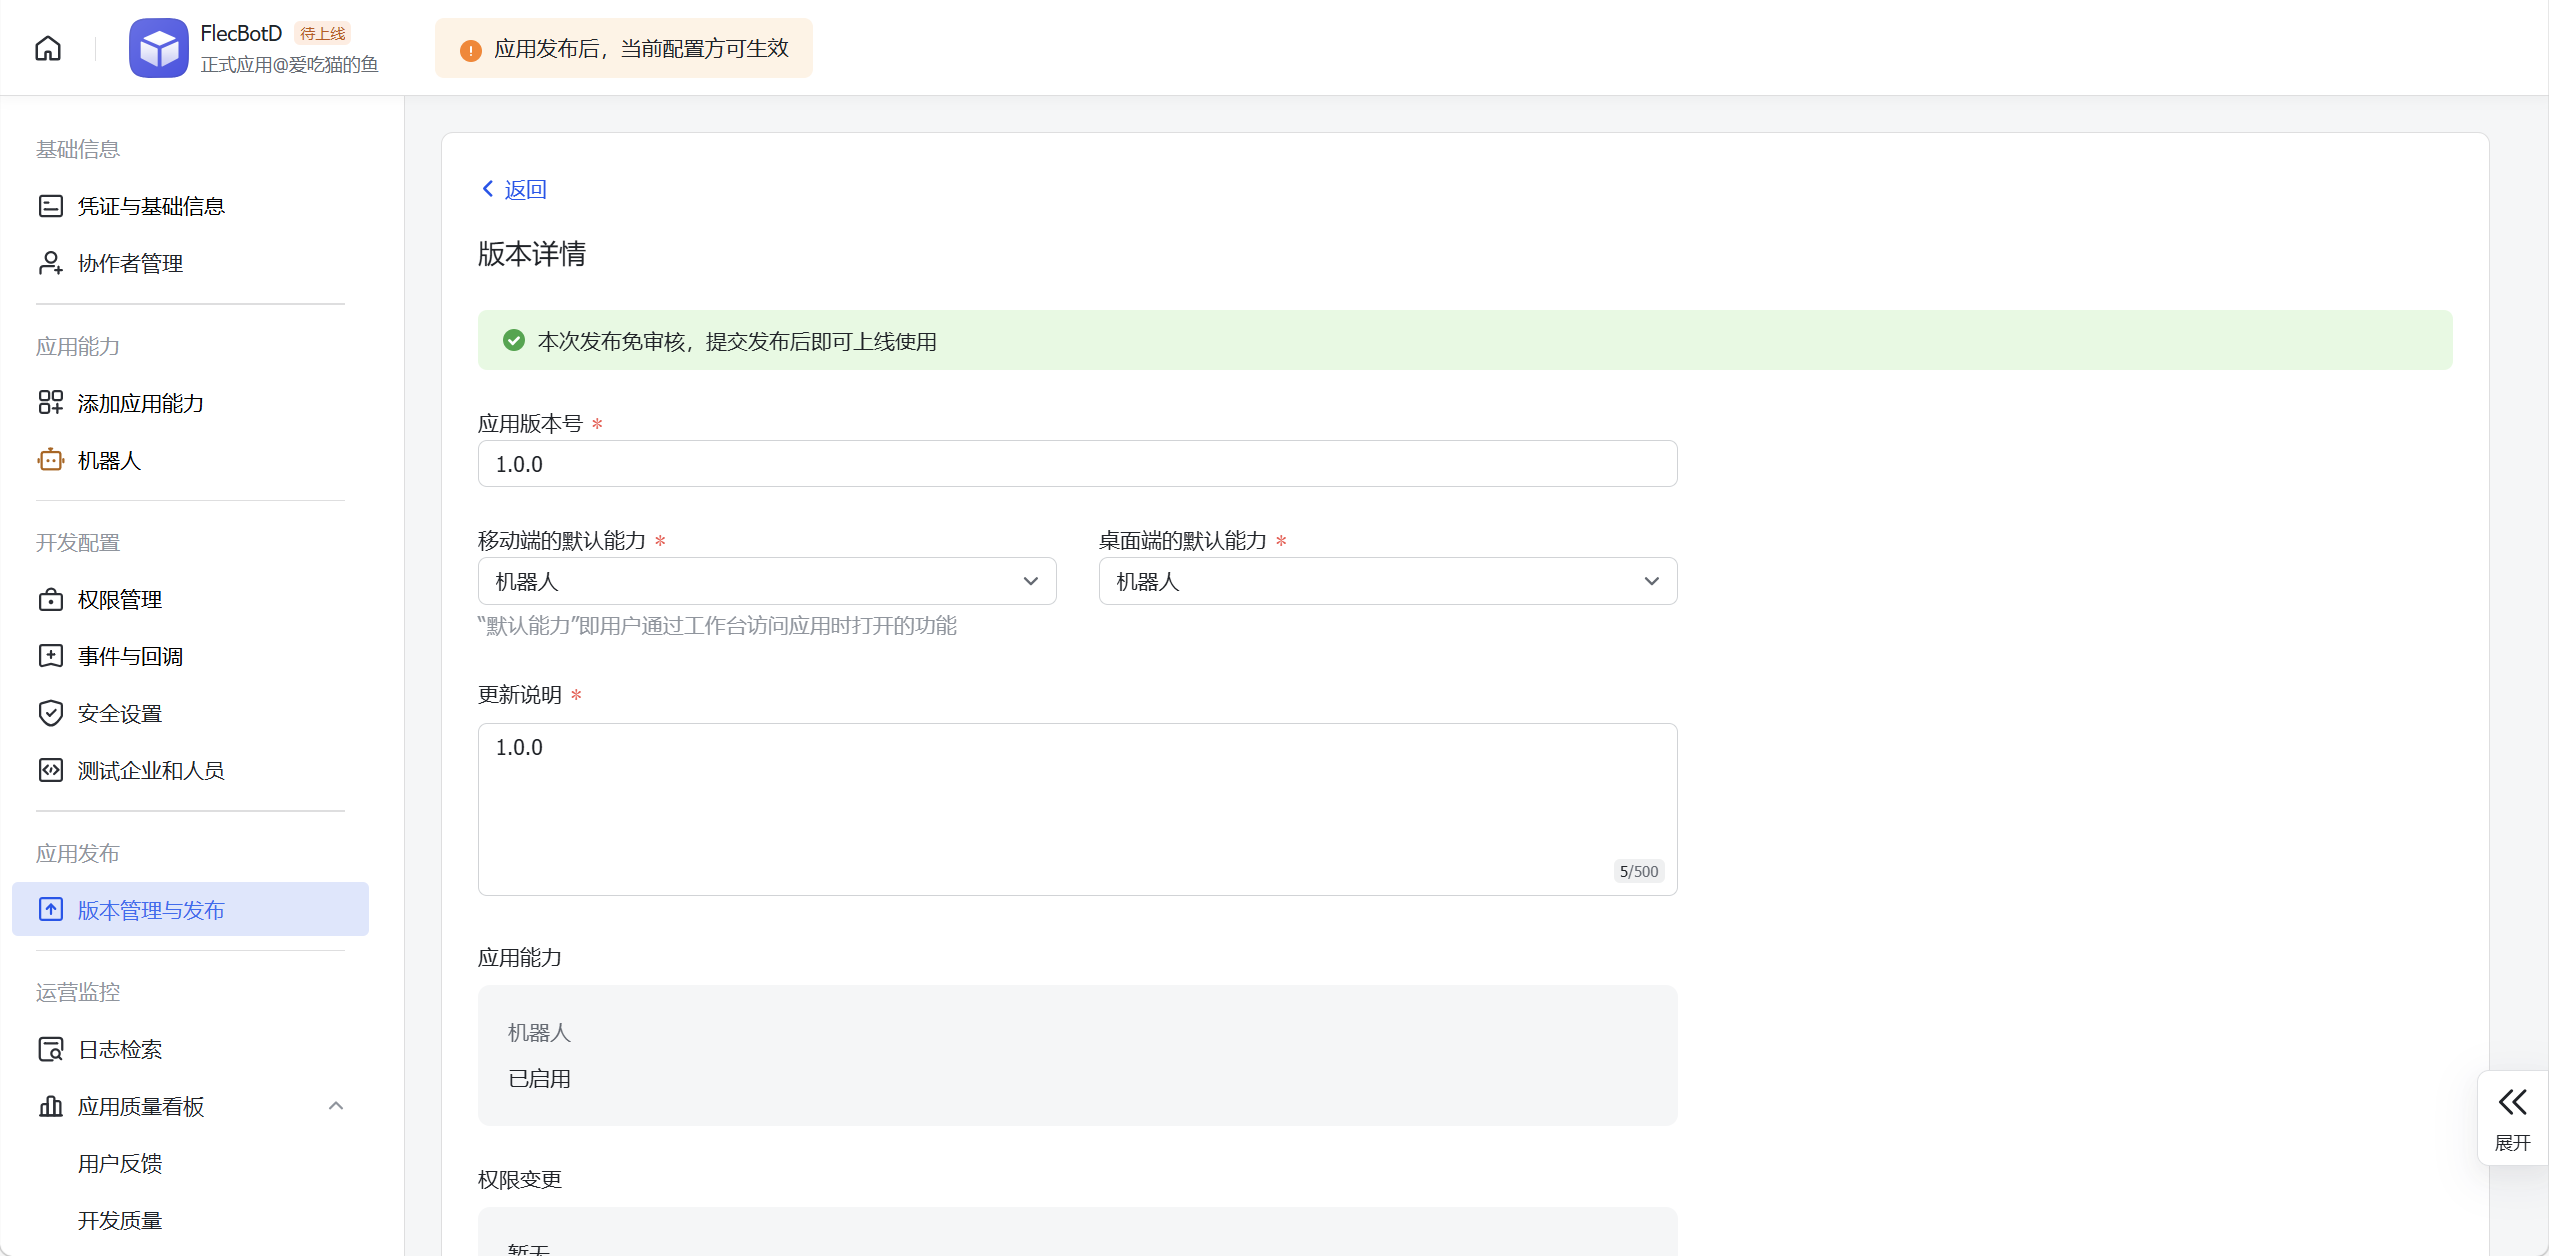Click the test enterprise and members icon
The height and width of the screenshot is (1256, 2549).
click(x=51, y=770)
